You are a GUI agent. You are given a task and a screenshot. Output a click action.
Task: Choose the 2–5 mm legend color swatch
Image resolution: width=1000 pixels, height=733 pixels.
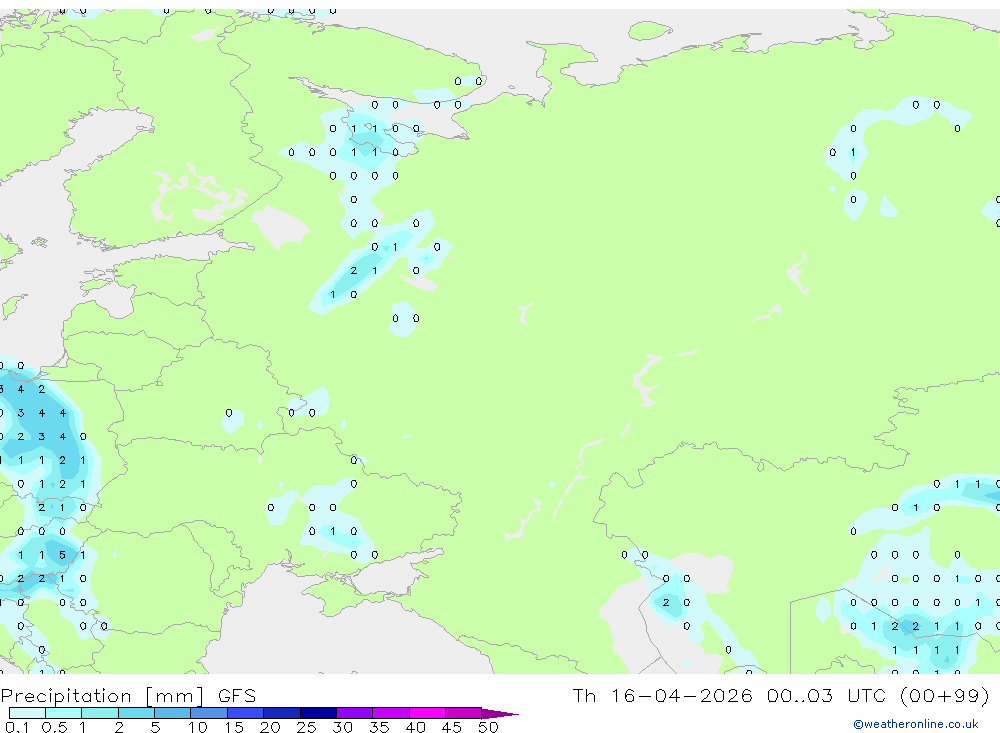click(136, 713)
